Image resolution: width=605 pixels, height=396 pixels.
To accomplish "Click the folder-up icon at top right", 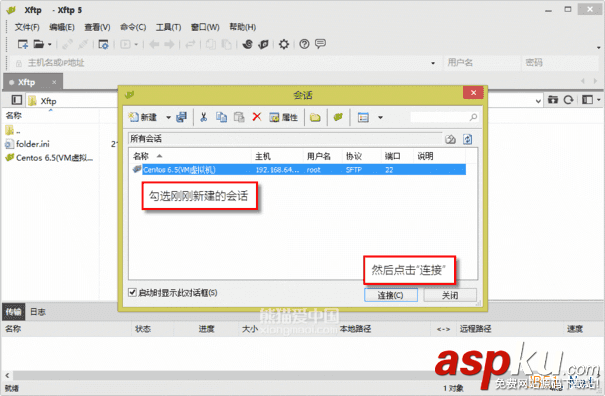I will [x=553, y=100].
